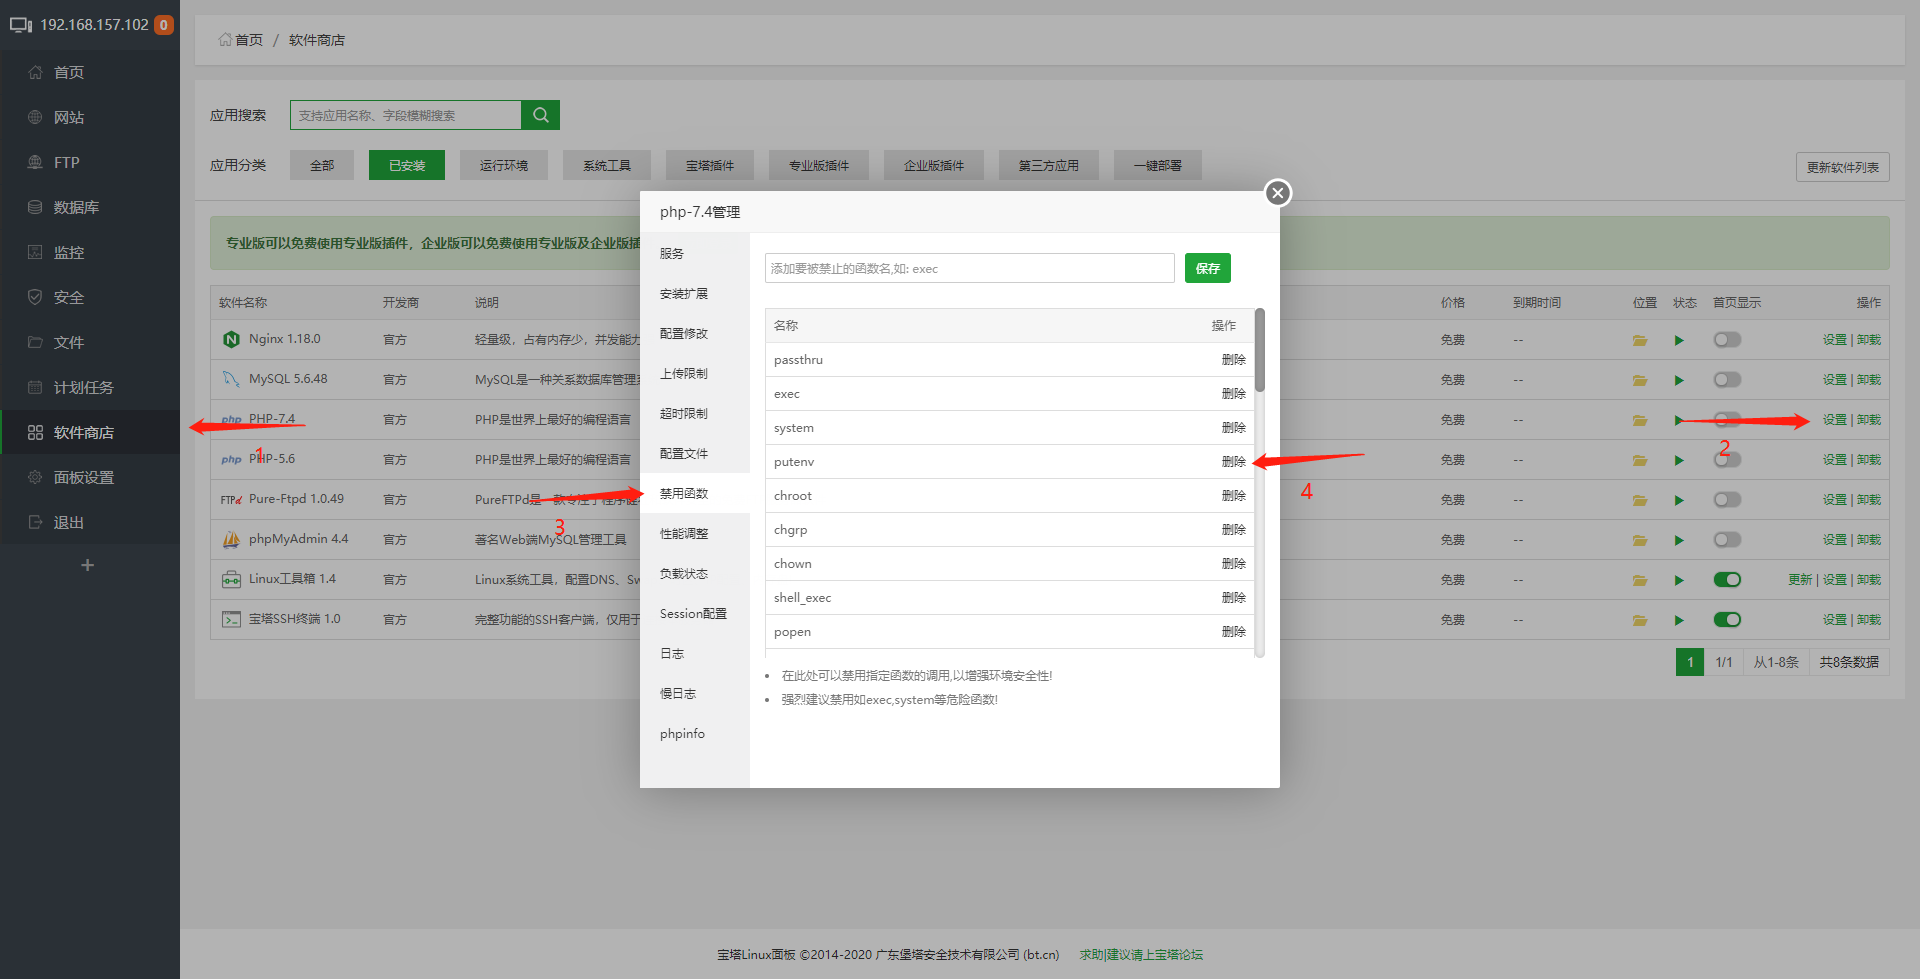Viewport: 1920px width, 979px height.
Task: Open the 监控 monitoring icon
Action: (x=35, y=252)
